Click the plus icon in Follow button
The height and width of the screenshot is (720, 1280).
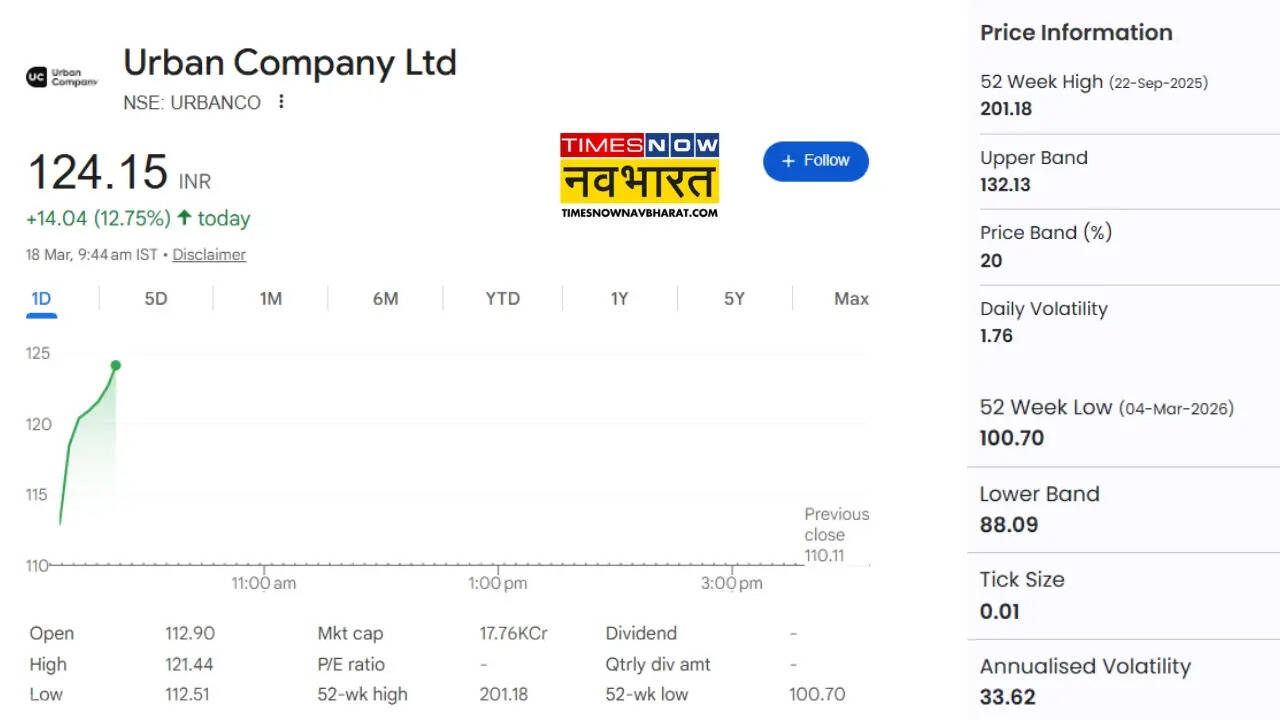pyautogui.click(x=789, y=161)
